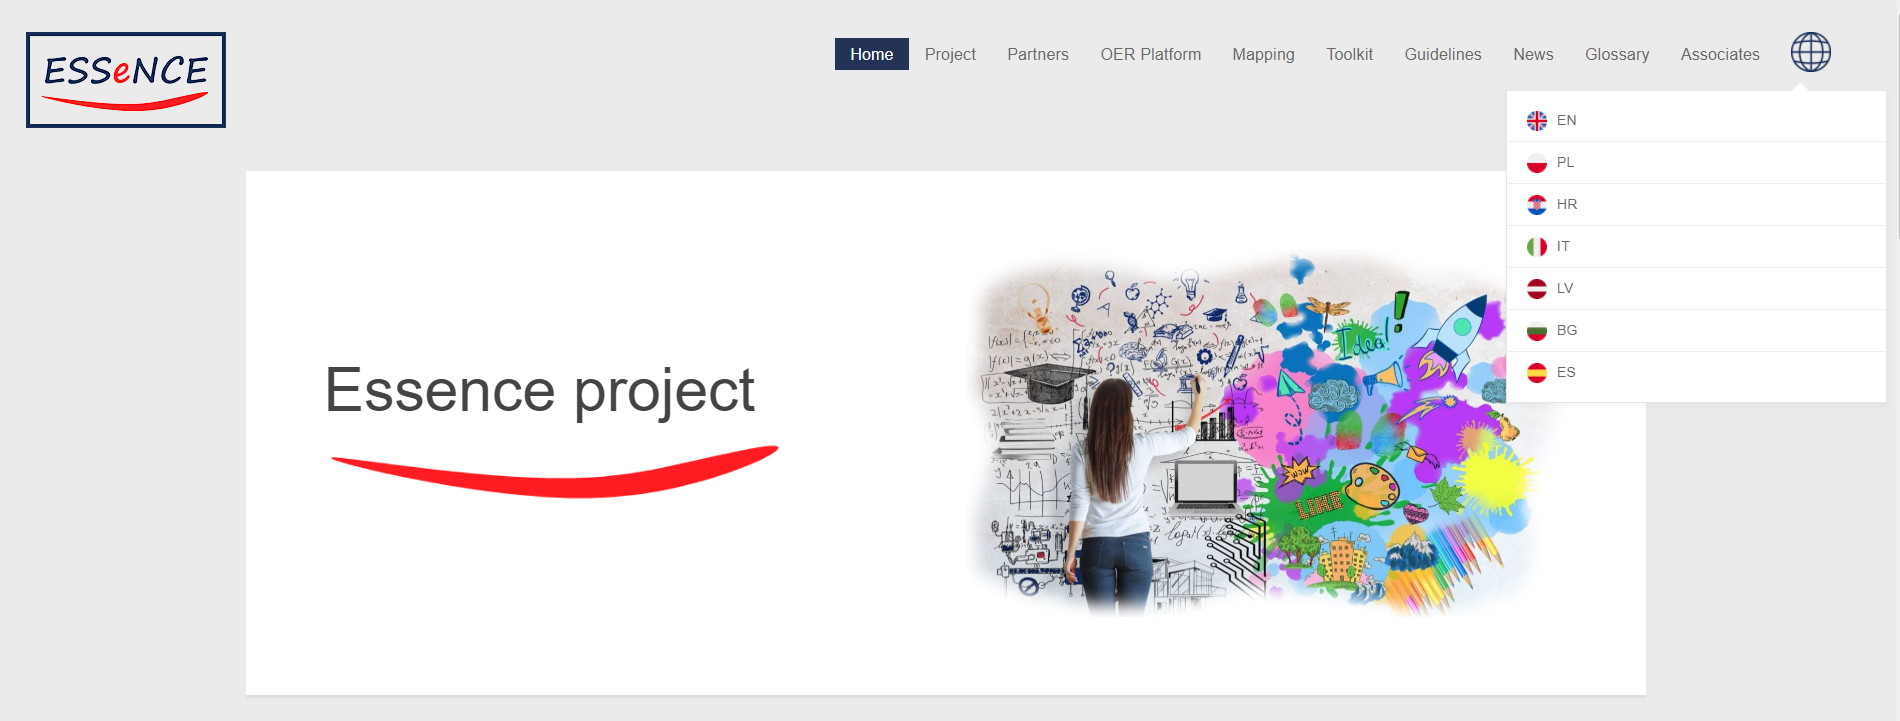Open the Associates section
The height and width of the screenshot is (721, 1900).
point(1719,54)
